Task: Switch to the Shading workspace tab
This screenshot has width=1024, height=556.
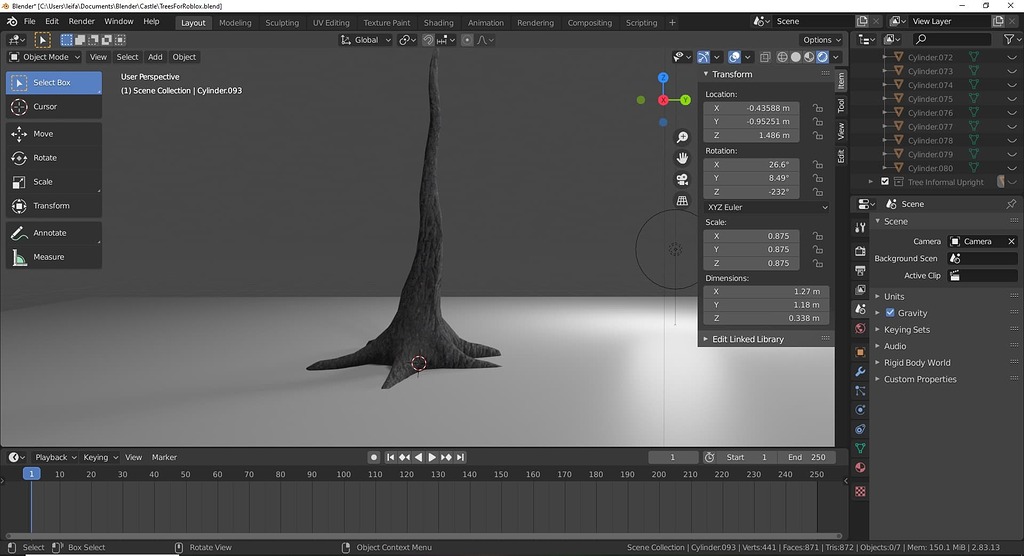Action: [x=438, y=22]
